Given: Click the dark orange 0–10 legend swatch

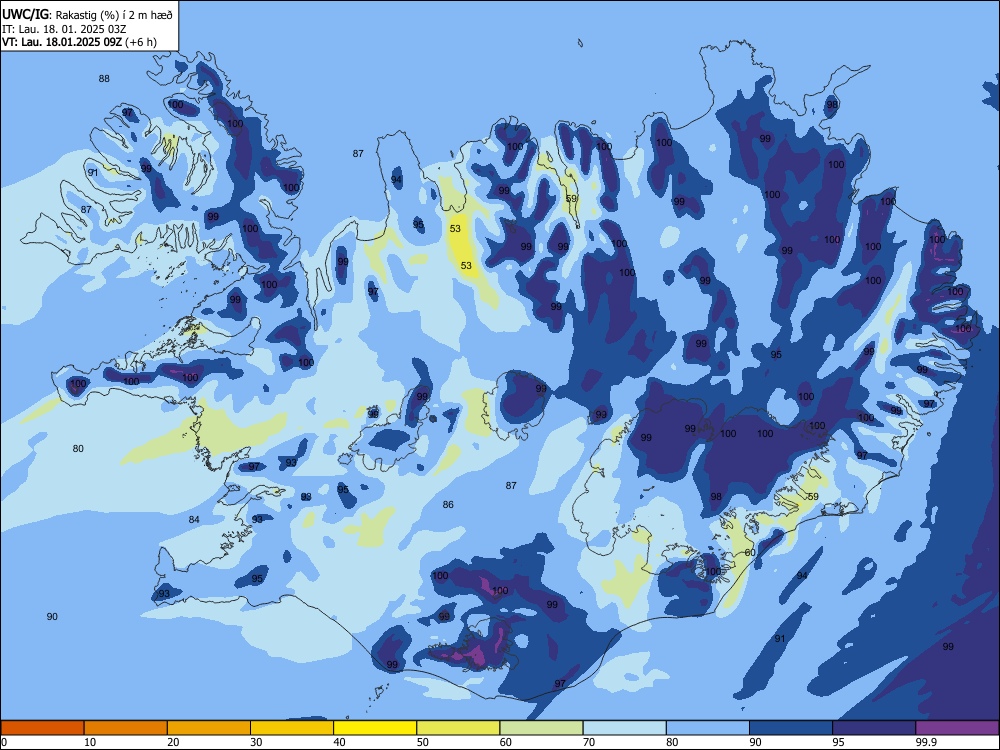Looking at the screenshot, I should 42,728.
